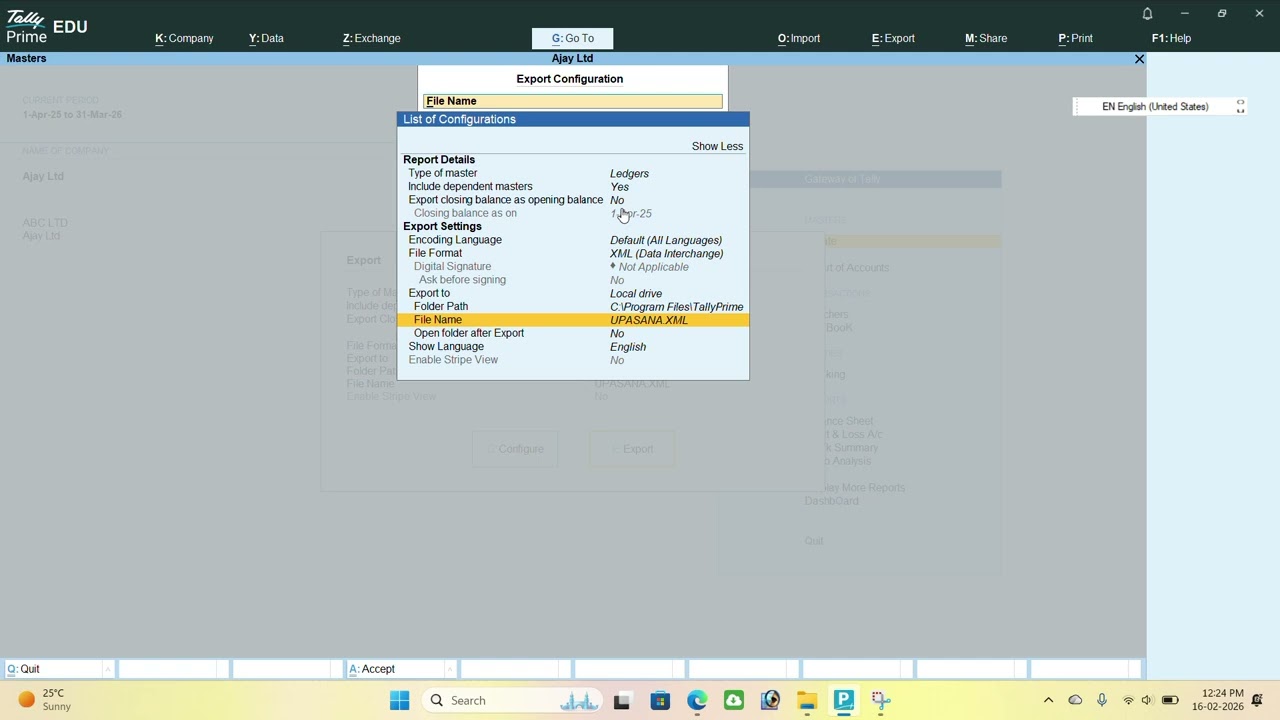Open the O: Import menu

point(799,38)
